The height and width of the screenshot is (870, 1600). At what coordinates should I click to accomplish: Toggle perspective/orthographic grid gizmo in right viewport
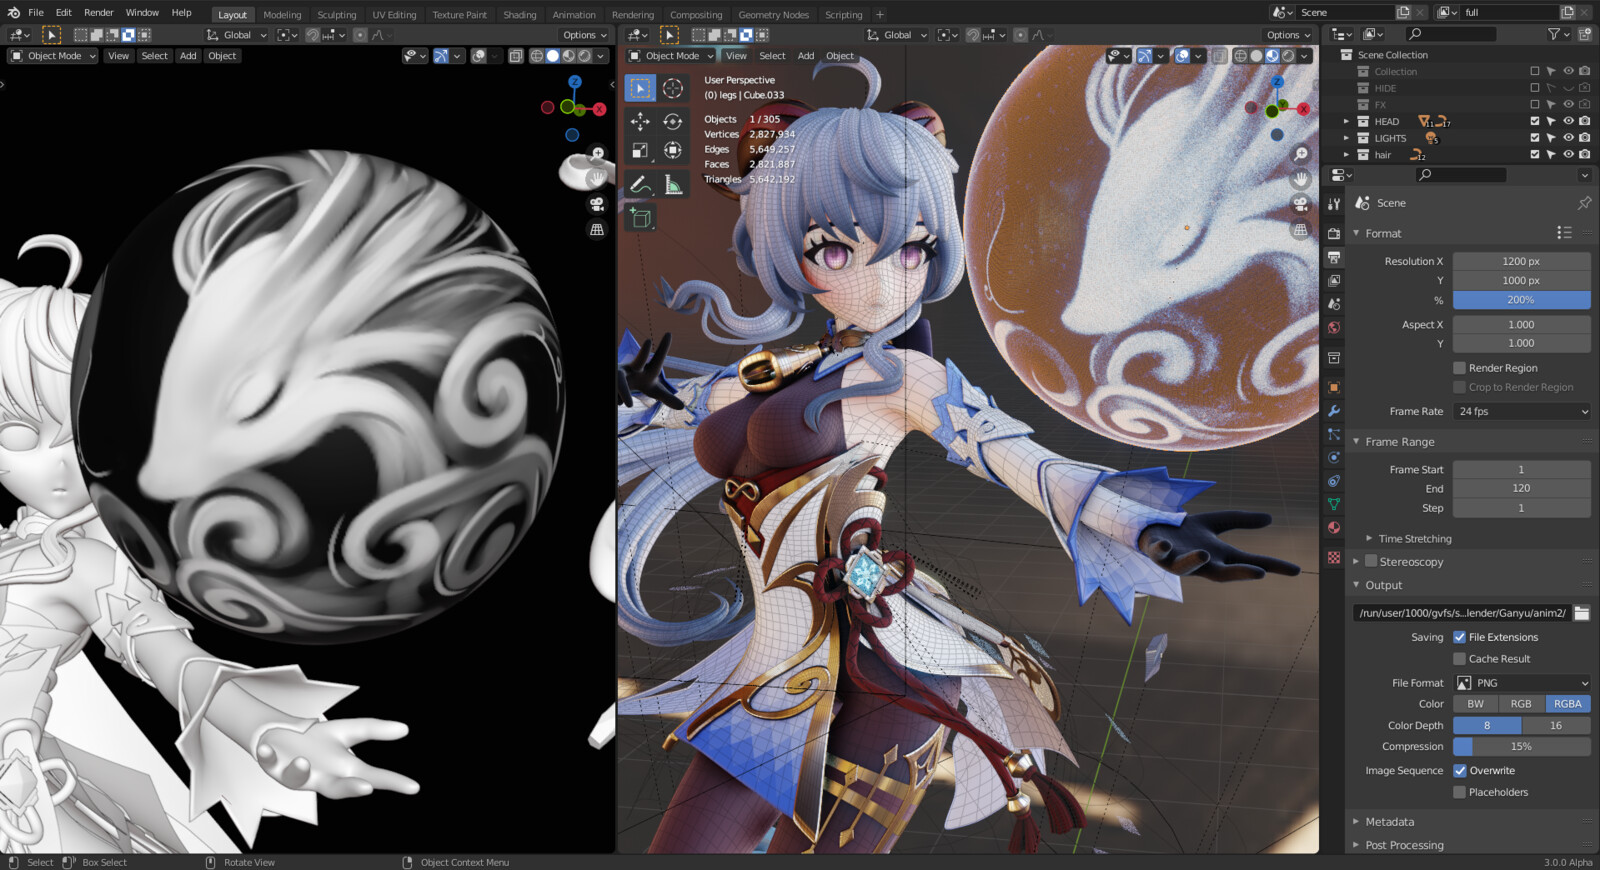point(1300,229)
